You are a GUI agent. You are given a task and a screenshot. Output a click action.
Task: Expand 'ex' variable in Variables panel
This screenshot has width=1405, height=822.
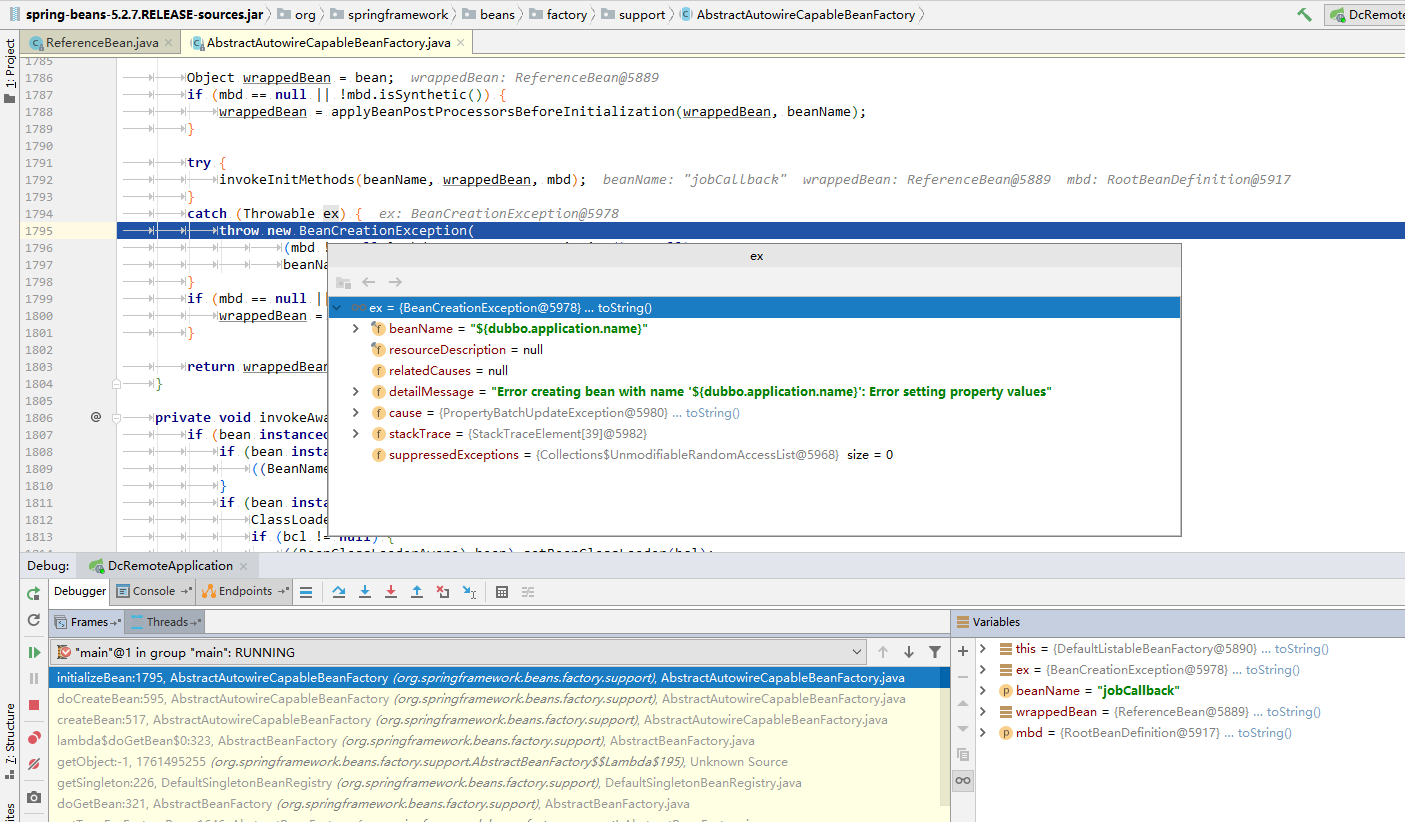coord(983,670)
